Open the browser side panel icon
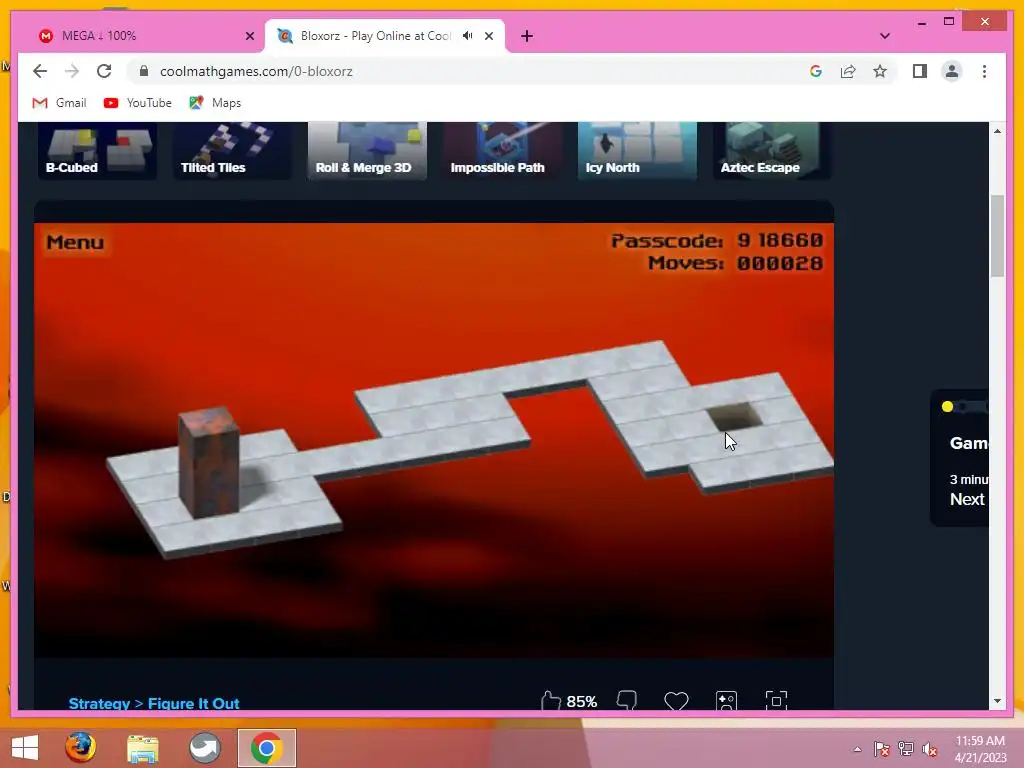Viewport: 1024px width, 768px height. pos(920,71)
